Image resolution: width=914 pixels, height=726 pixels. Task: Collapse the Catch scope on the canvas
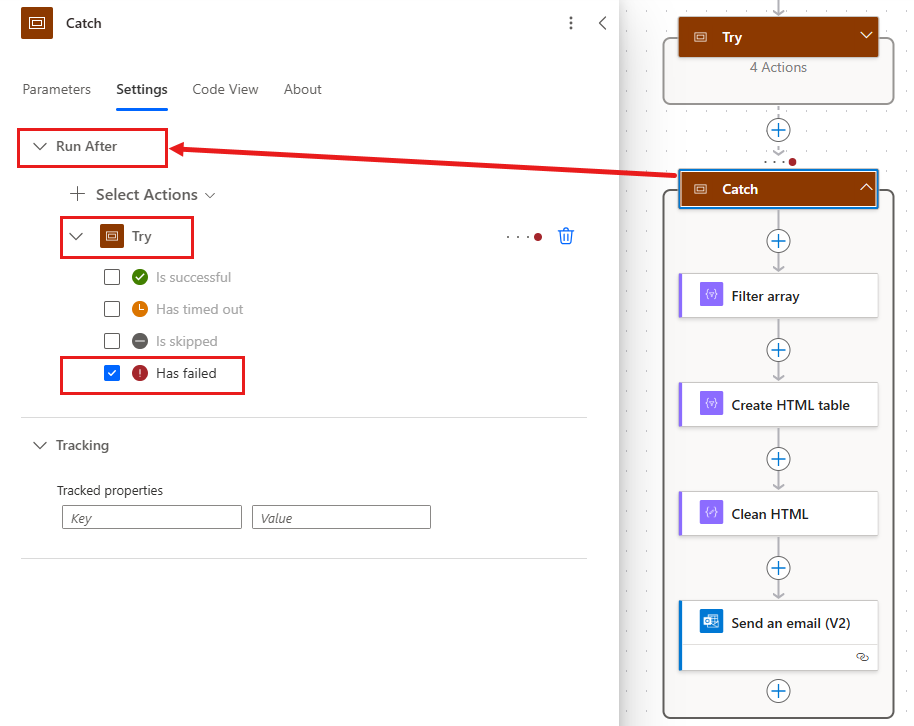point(867,188)
